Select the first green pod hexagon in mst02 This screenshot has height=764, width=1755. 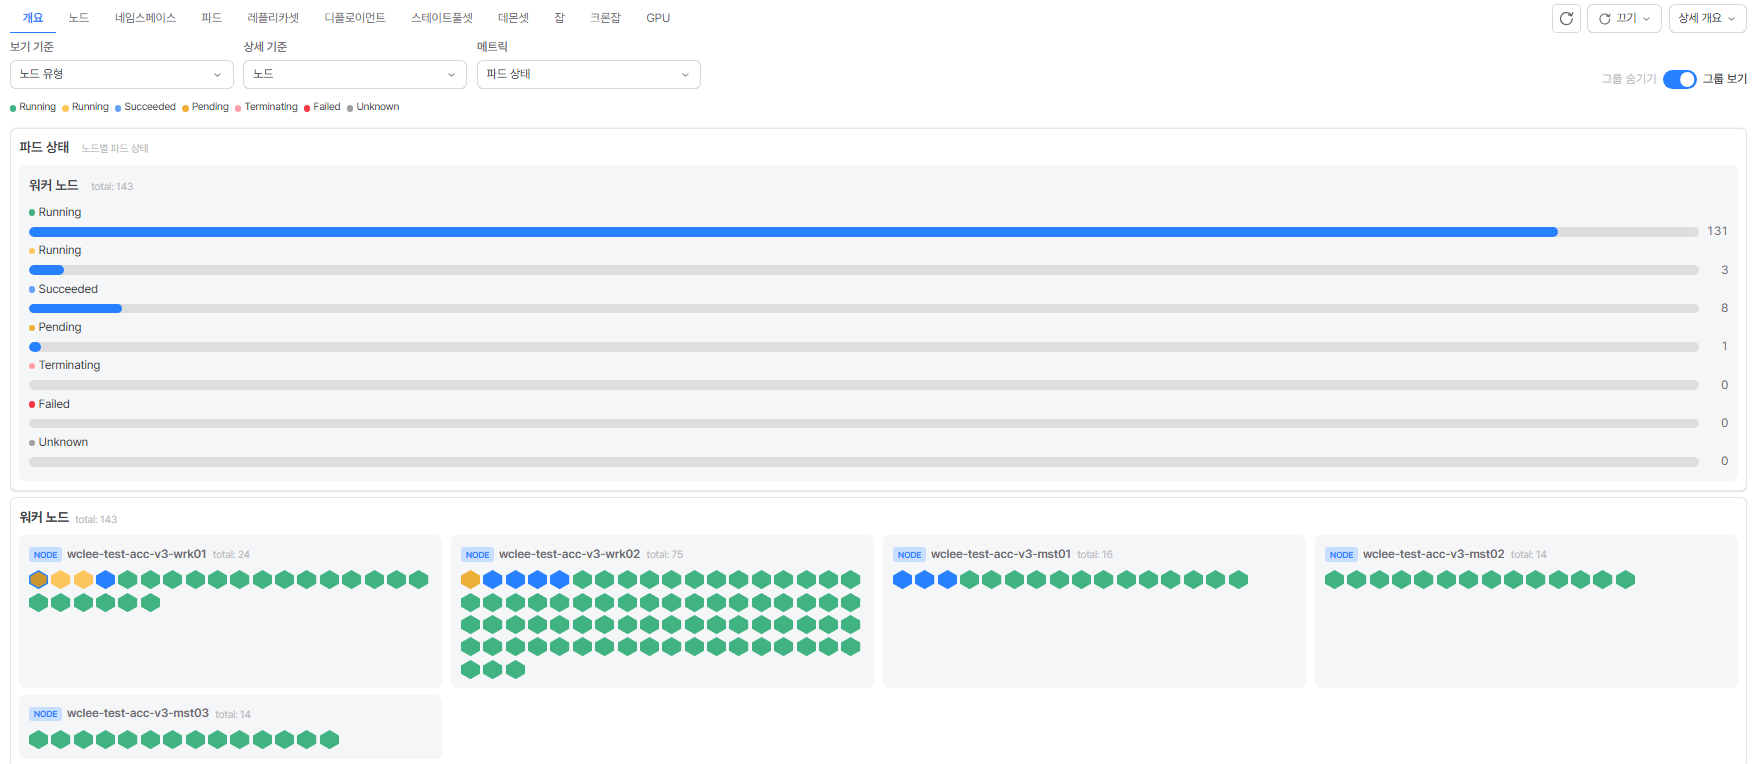1335,579
